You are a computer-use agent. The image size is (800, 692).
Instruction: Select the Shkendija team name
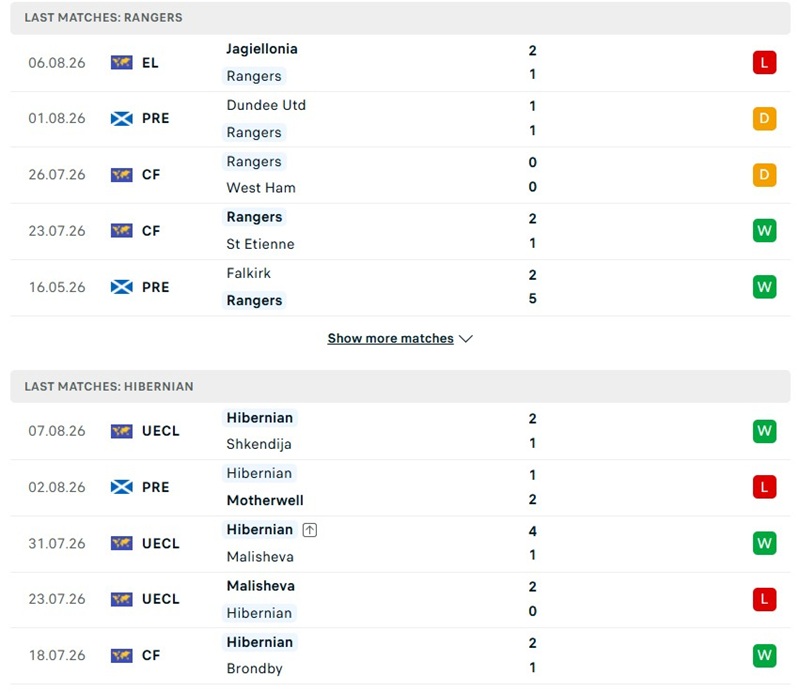259,444
